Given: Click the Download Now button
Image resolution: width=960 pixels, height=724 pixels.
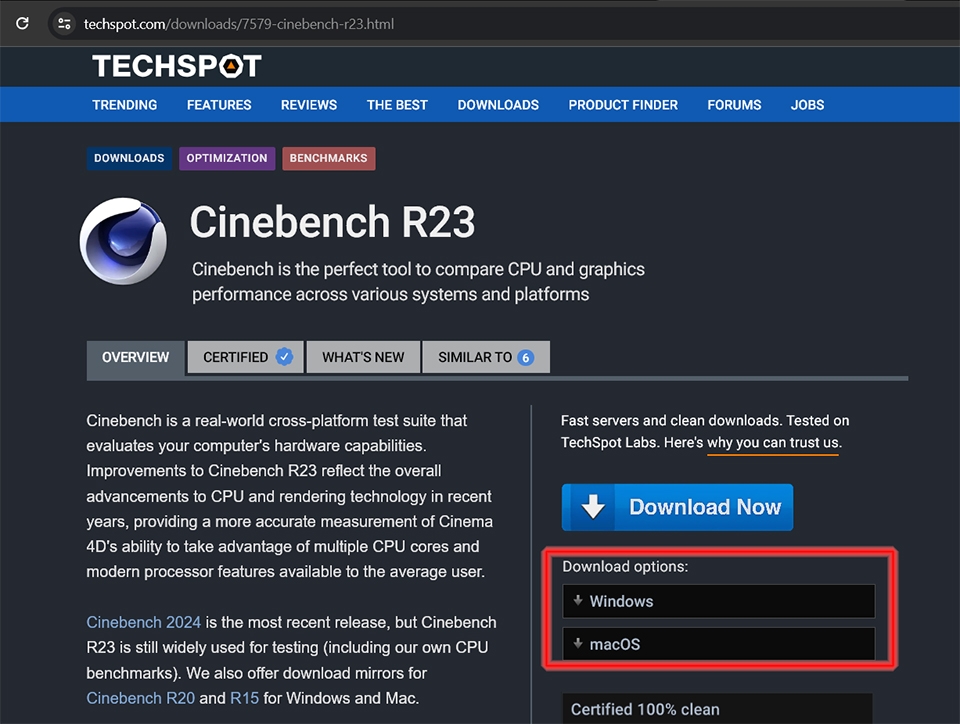Looking at the screenshot, I should point(677,507).
